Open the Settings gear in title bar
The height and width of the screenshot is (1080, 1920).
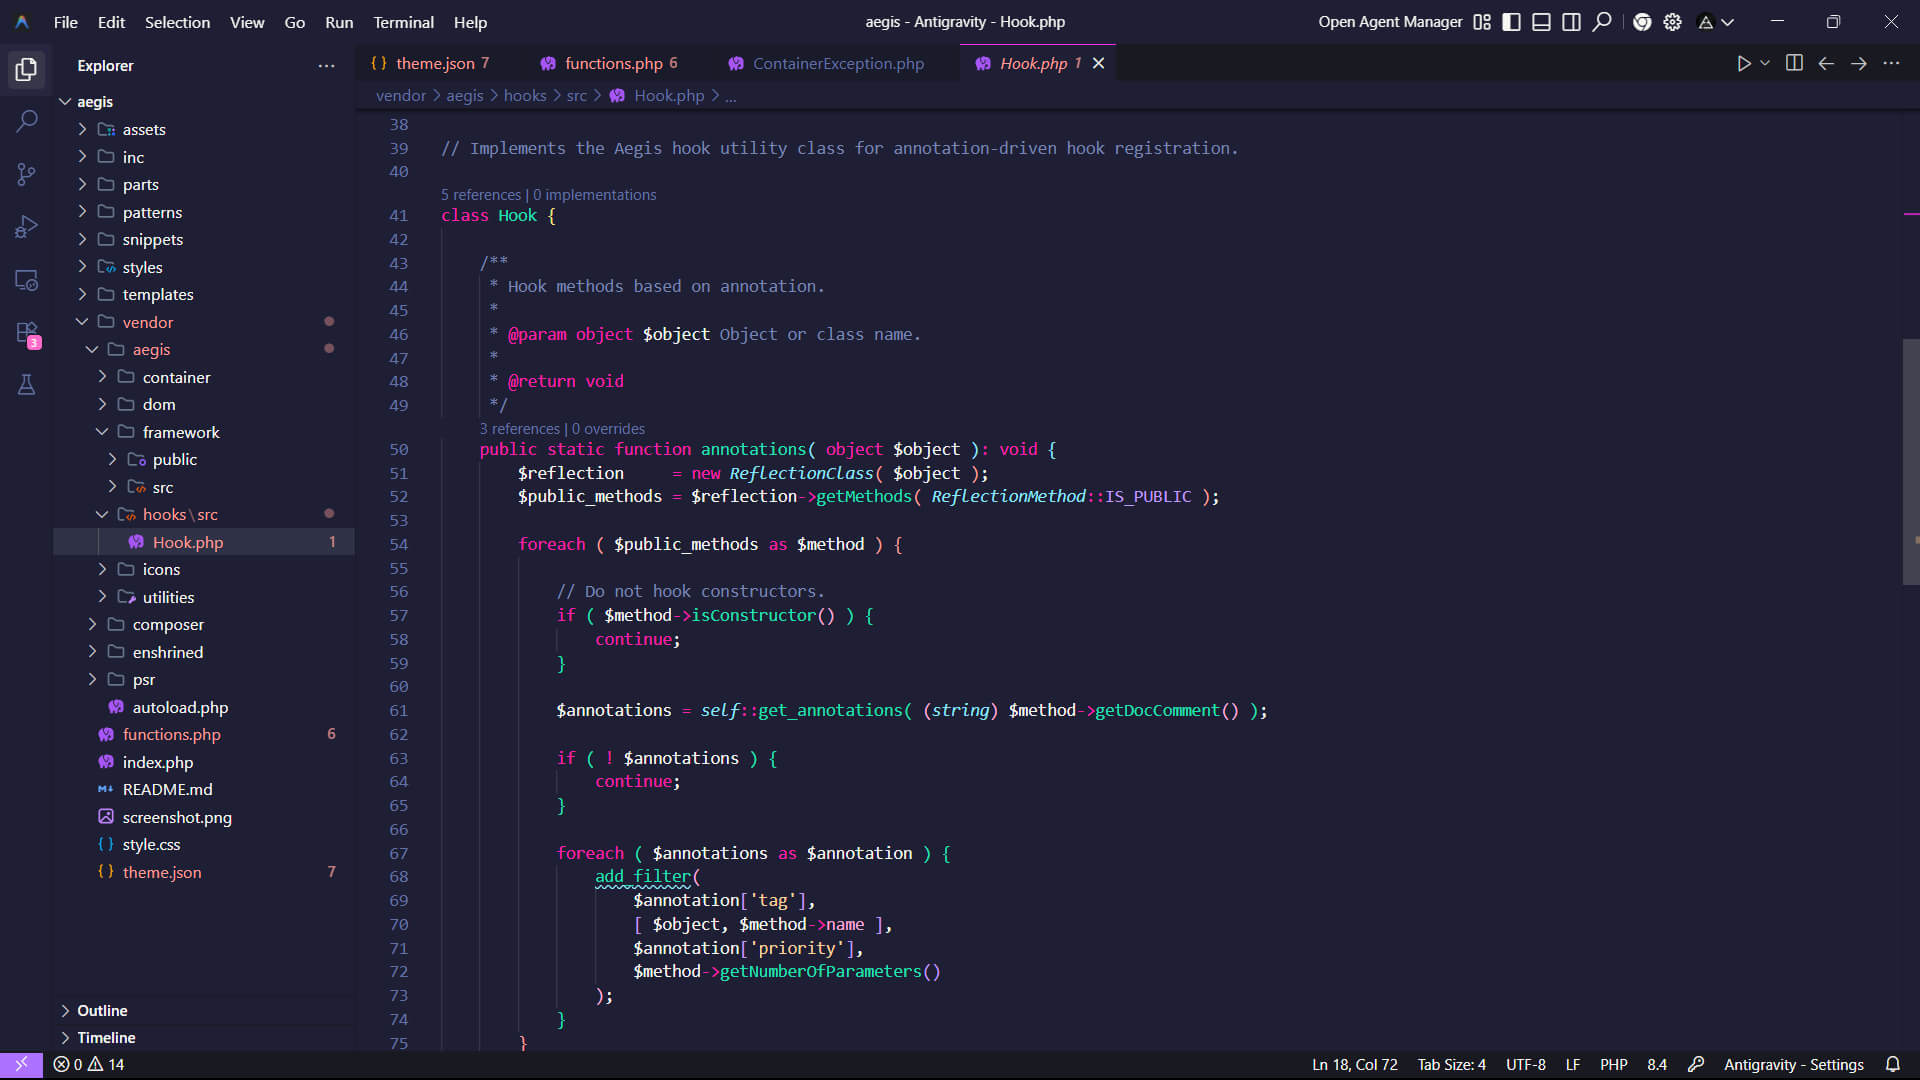[x=1673, y=22]
